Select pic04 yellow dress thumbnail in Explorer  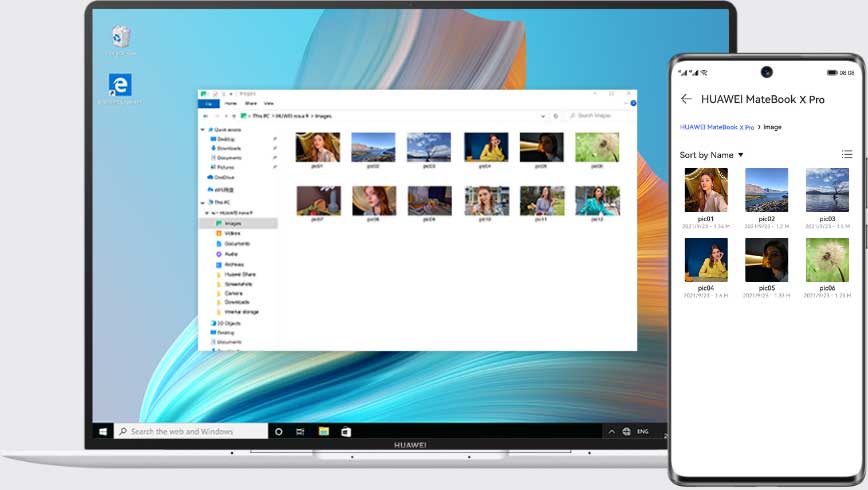click(x=486, y=149)
